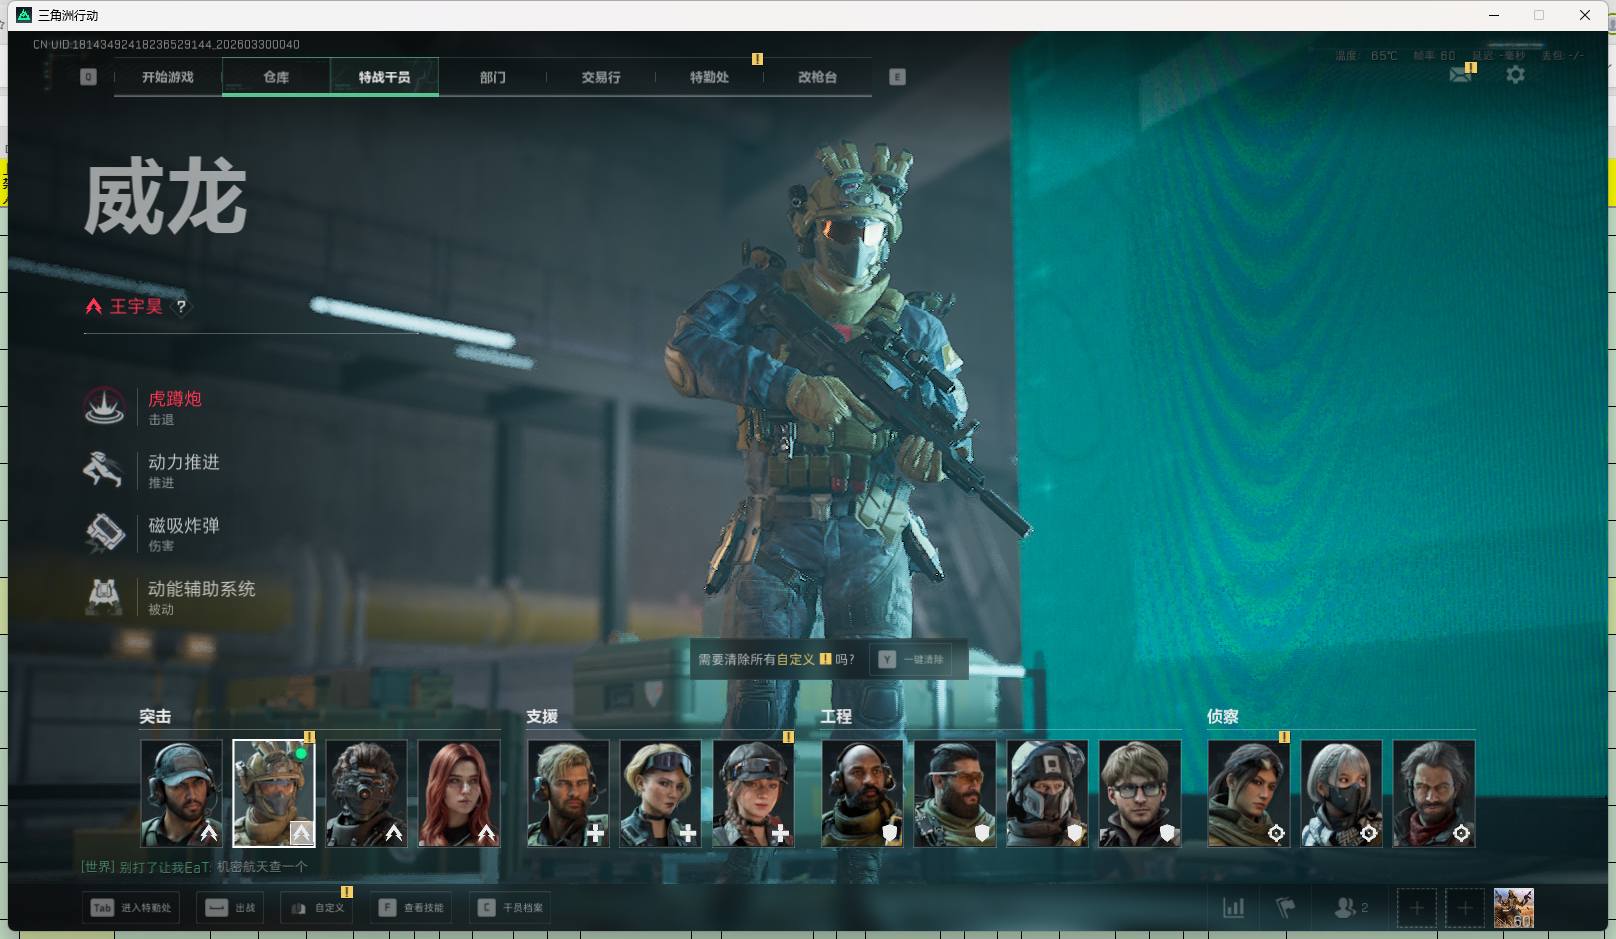Select the red-haired female assault operator
Screen dimensions: 1616x939
(459, 793)
